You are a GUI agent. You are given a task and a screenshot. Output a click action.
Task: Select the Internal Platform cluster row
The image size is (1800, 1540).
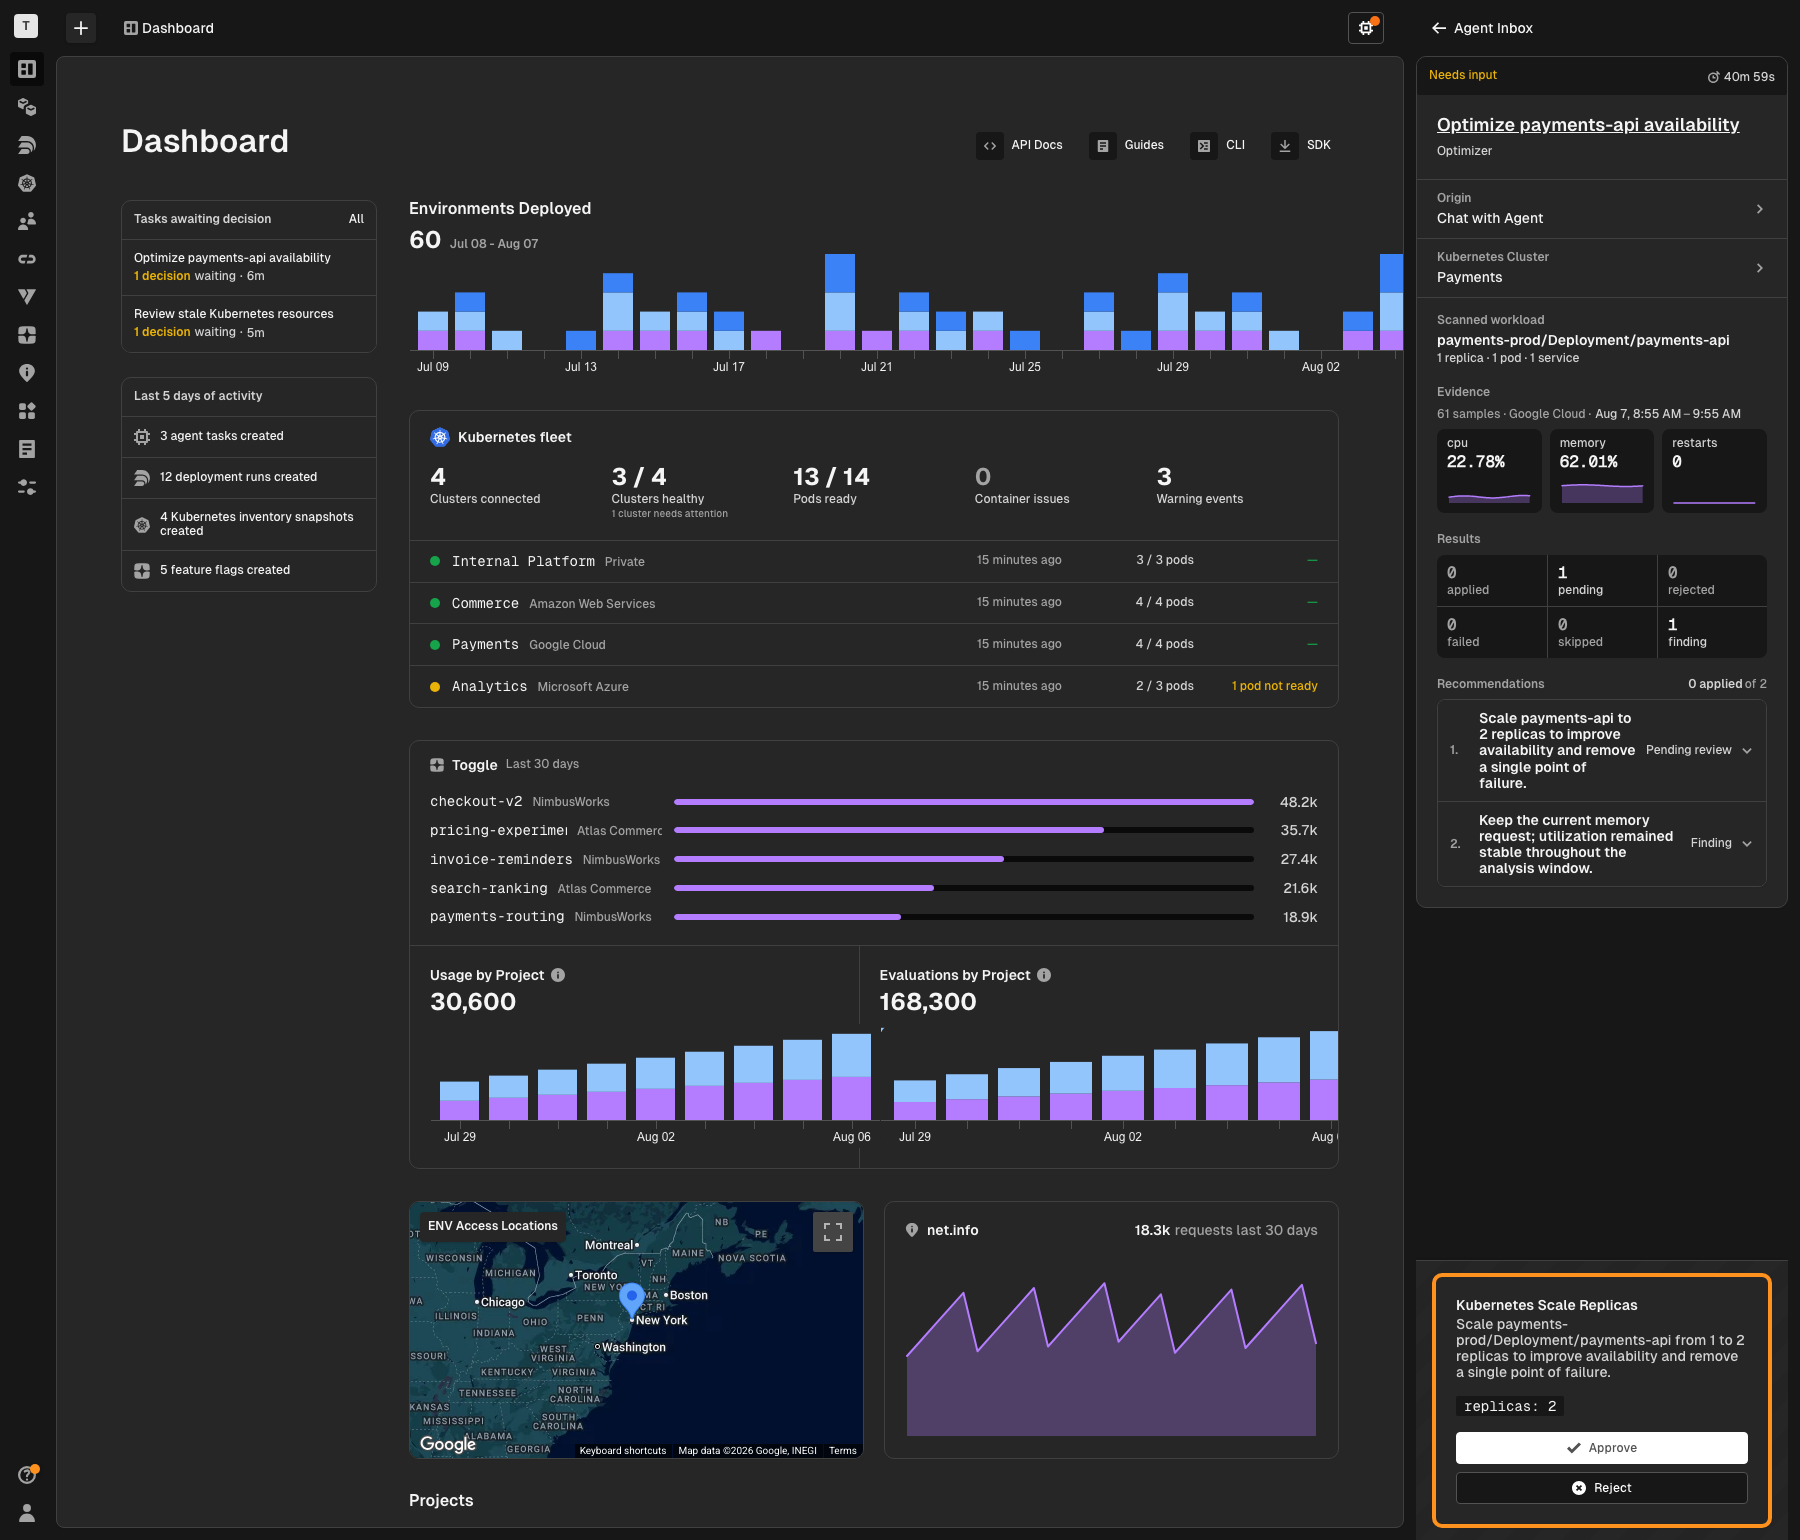[x=874, y=561]
